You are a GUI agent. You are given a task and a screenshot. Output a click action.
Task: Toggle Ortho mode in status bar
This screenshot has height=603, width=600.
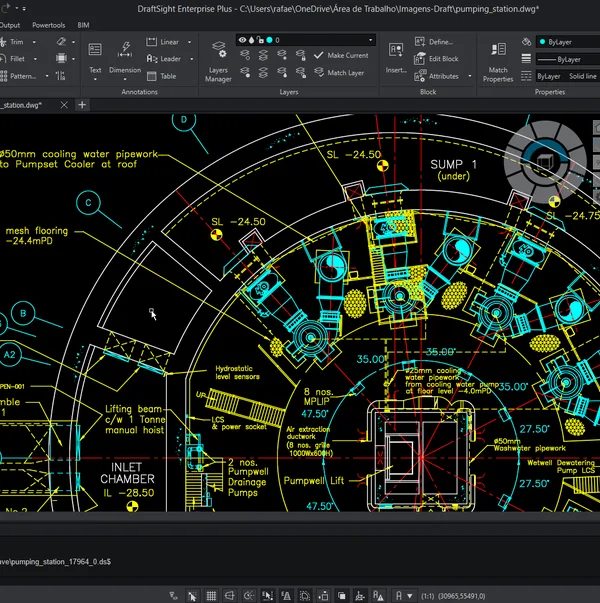point(230,596)
